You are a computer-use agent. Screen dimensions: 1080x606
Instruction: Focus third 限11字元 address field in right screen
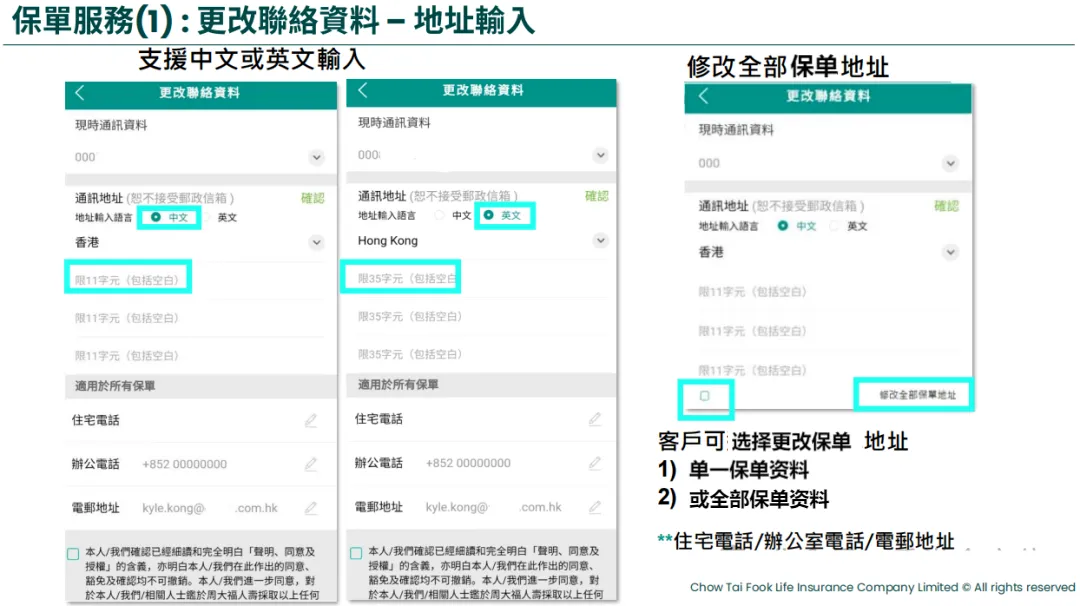click(x=828, y=370)
